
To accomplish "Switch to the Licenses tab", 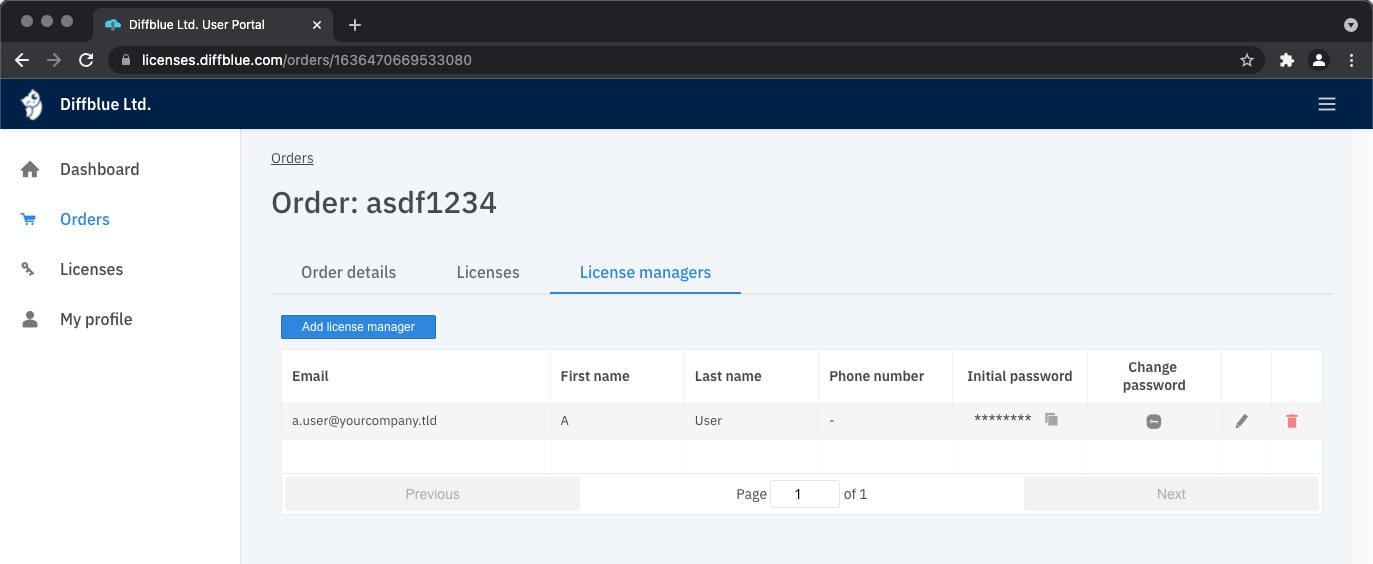I will pos(488,272).
